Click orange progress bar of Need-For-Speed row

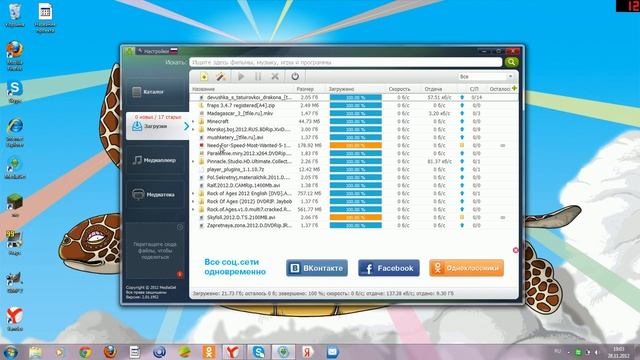coord(356,145)
